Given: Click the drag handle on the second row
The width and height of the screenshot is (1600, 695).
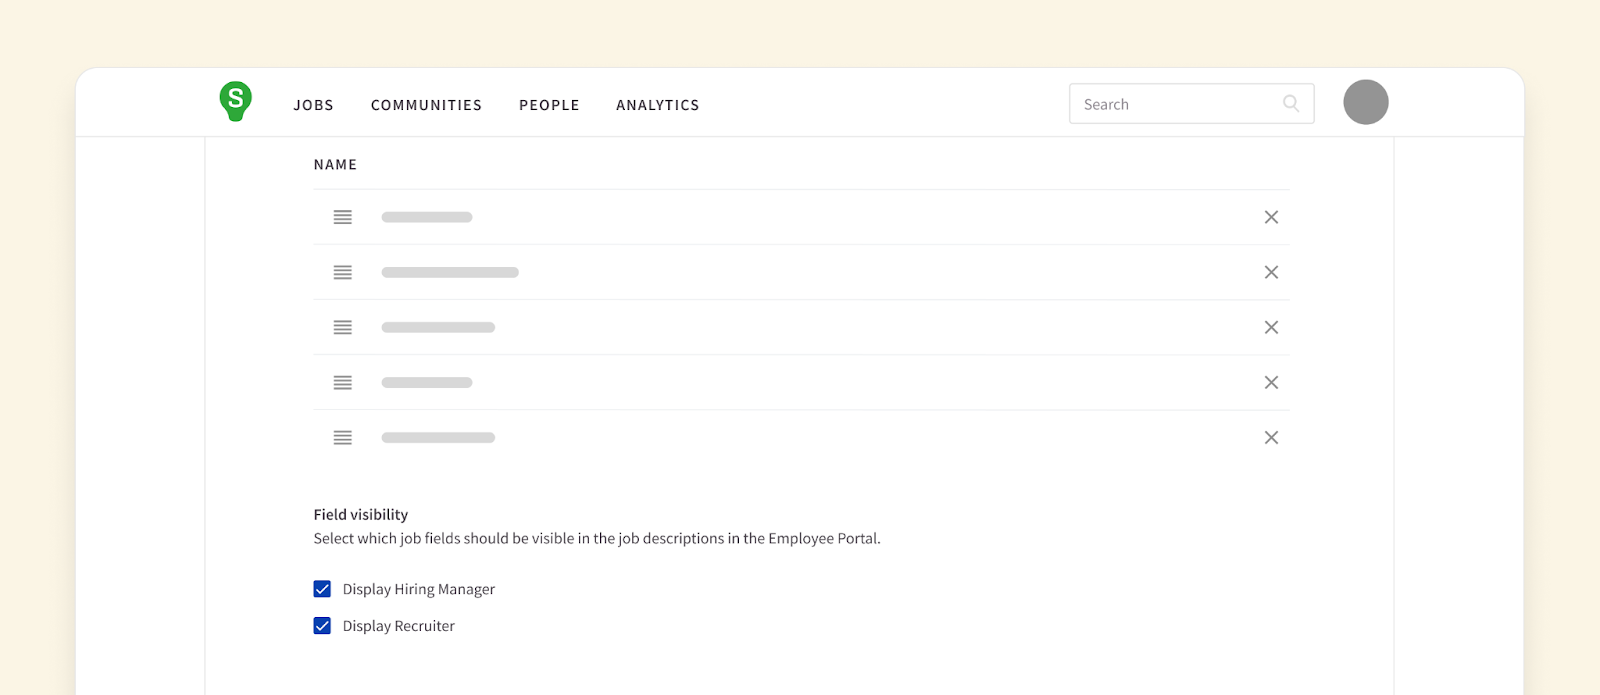Looking at the screenshot, I should click(343, 272).
